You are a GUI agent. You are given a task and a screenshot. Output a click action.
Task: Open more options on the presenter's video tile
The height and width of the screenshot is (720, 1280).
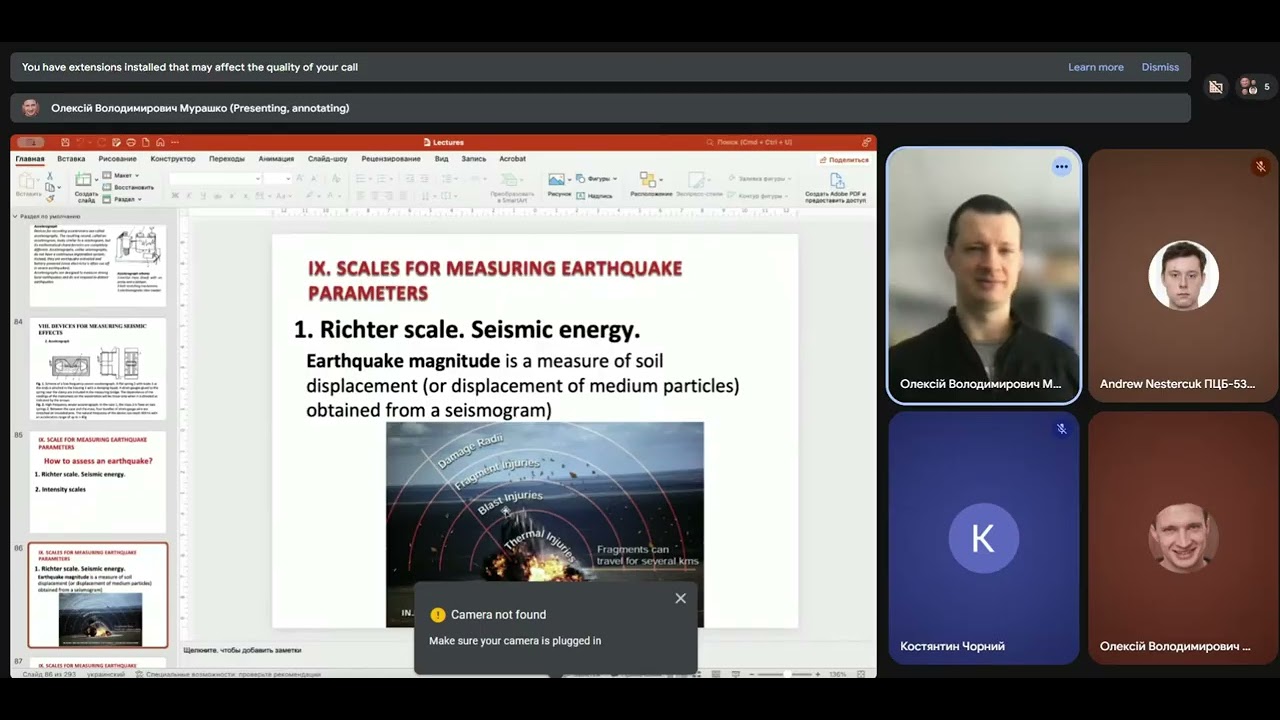click(x=1061, y=167)
